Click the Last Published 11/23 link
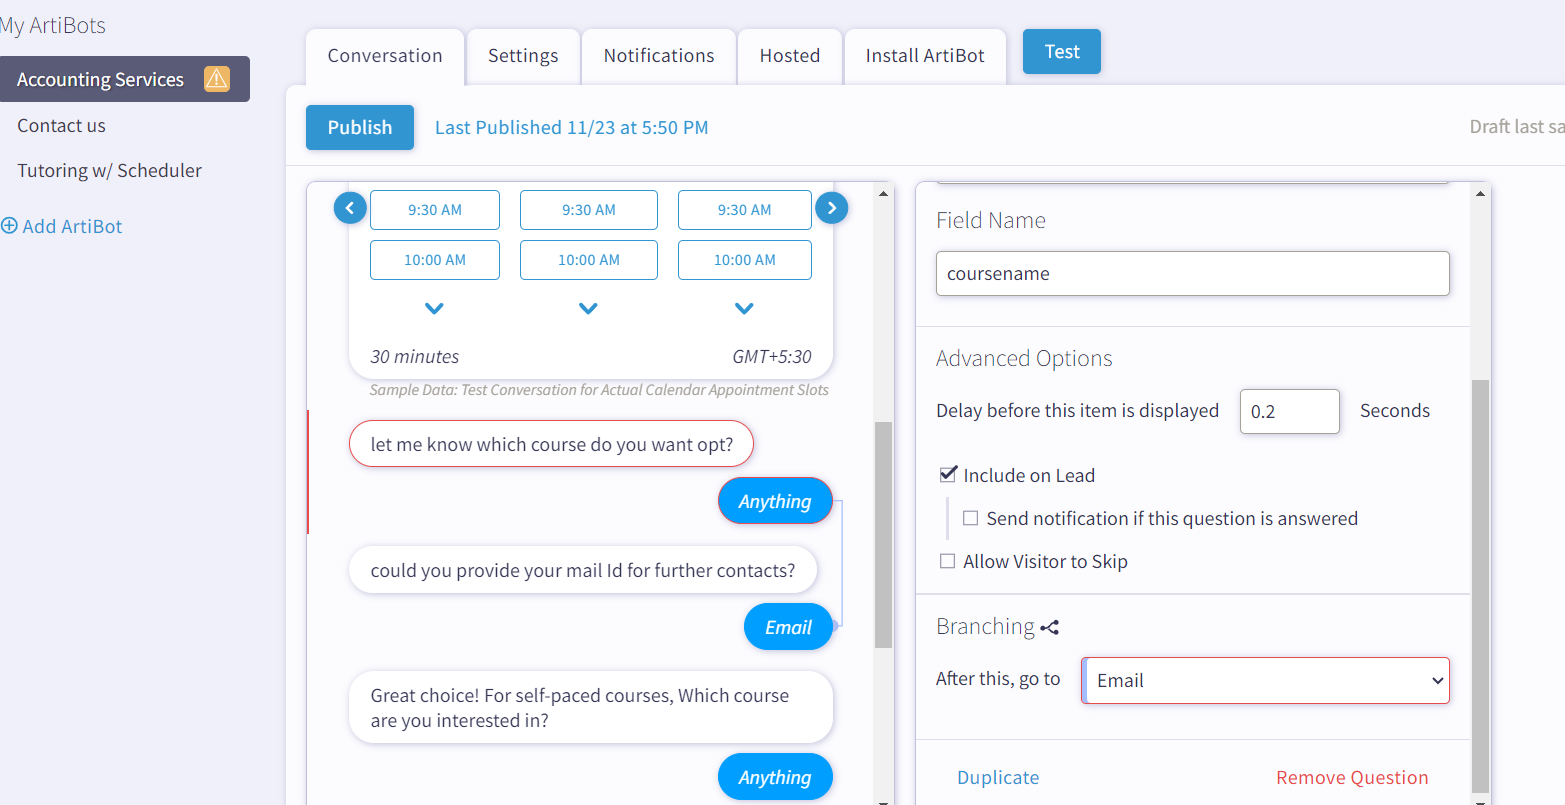 (572, 128)
